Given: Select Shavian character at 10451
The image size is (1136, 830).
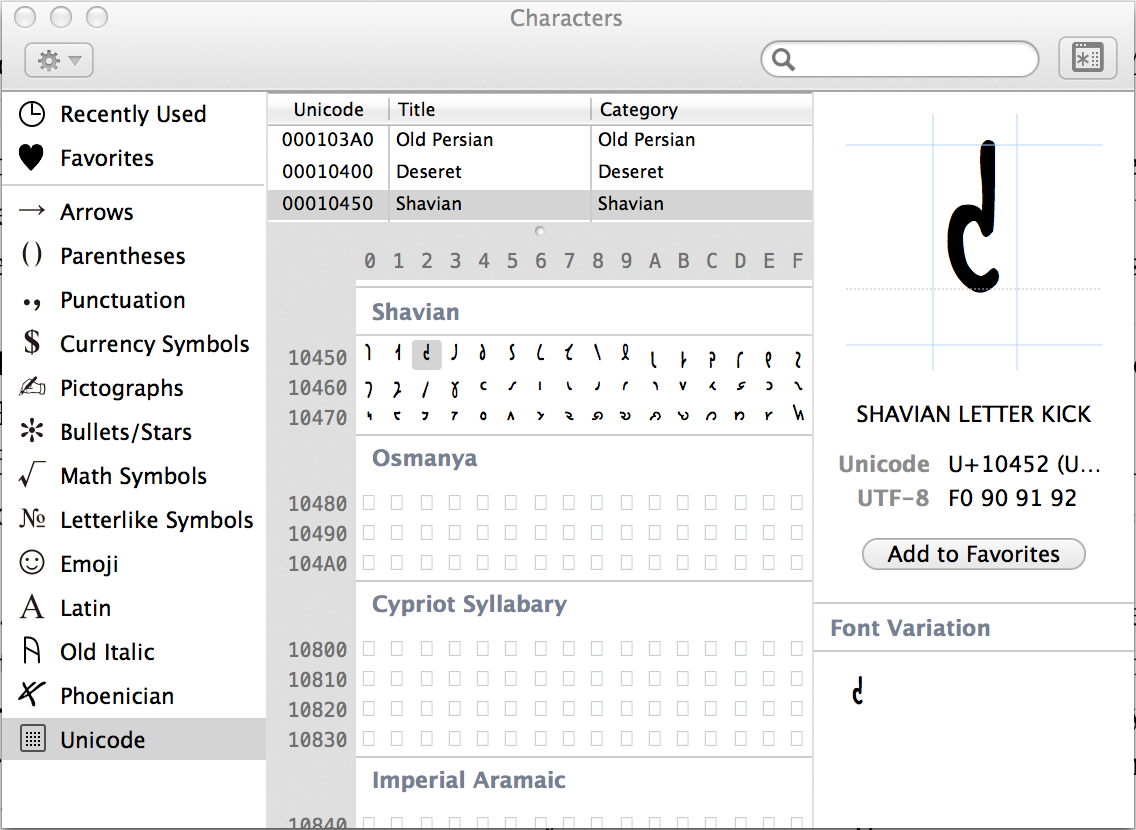Looking at the screenshot, I should click(x=398, y=353).
